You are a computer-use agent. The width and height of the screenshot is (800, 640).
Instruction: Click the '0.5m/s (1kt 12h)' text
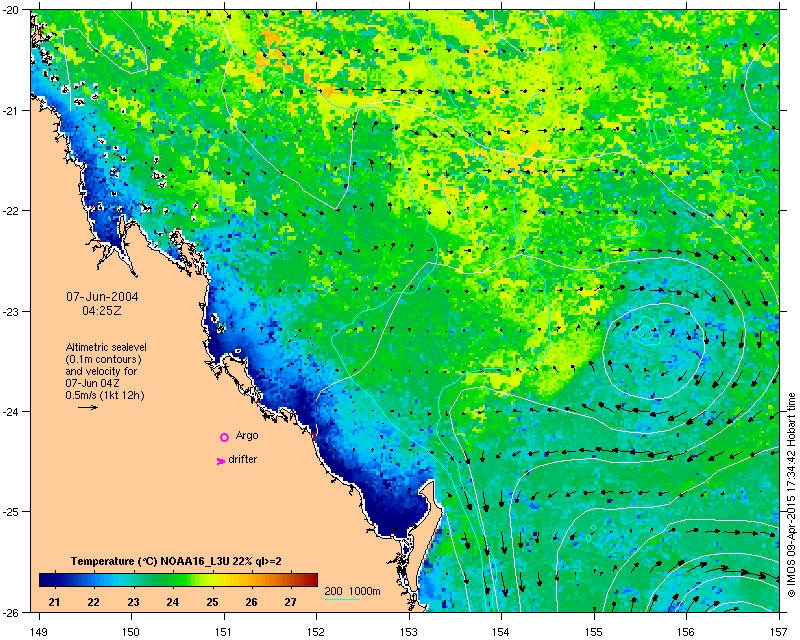(105, 395)
